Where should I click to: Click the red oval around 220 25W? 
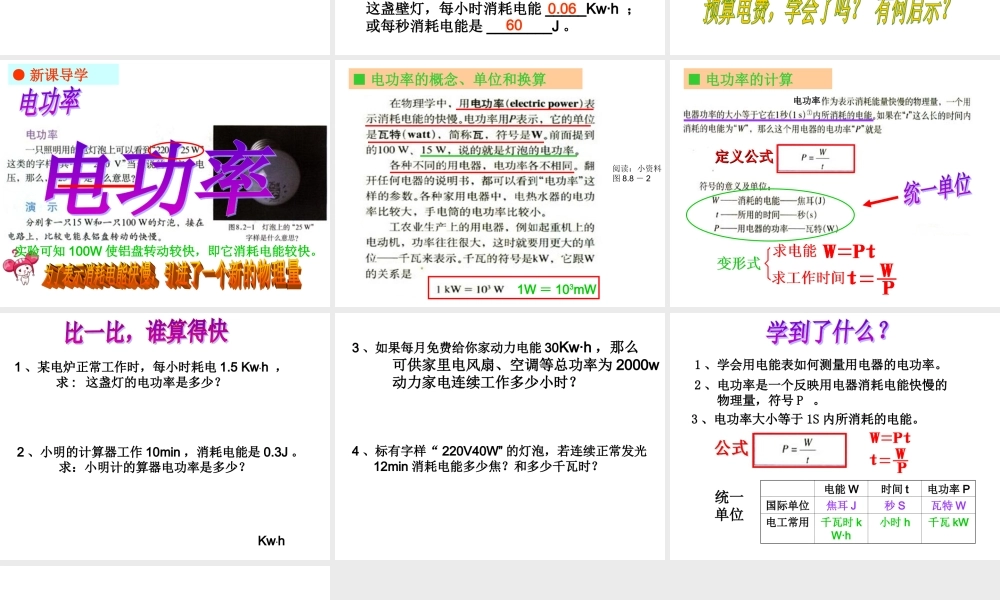tap(178, 150)
